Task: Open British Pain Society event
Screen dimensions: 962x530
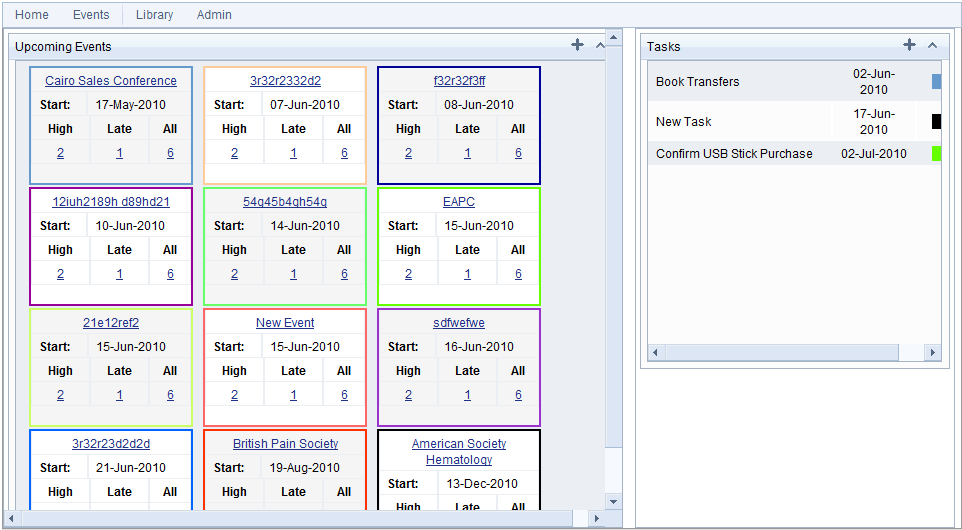Action: (x=285, y=444)
